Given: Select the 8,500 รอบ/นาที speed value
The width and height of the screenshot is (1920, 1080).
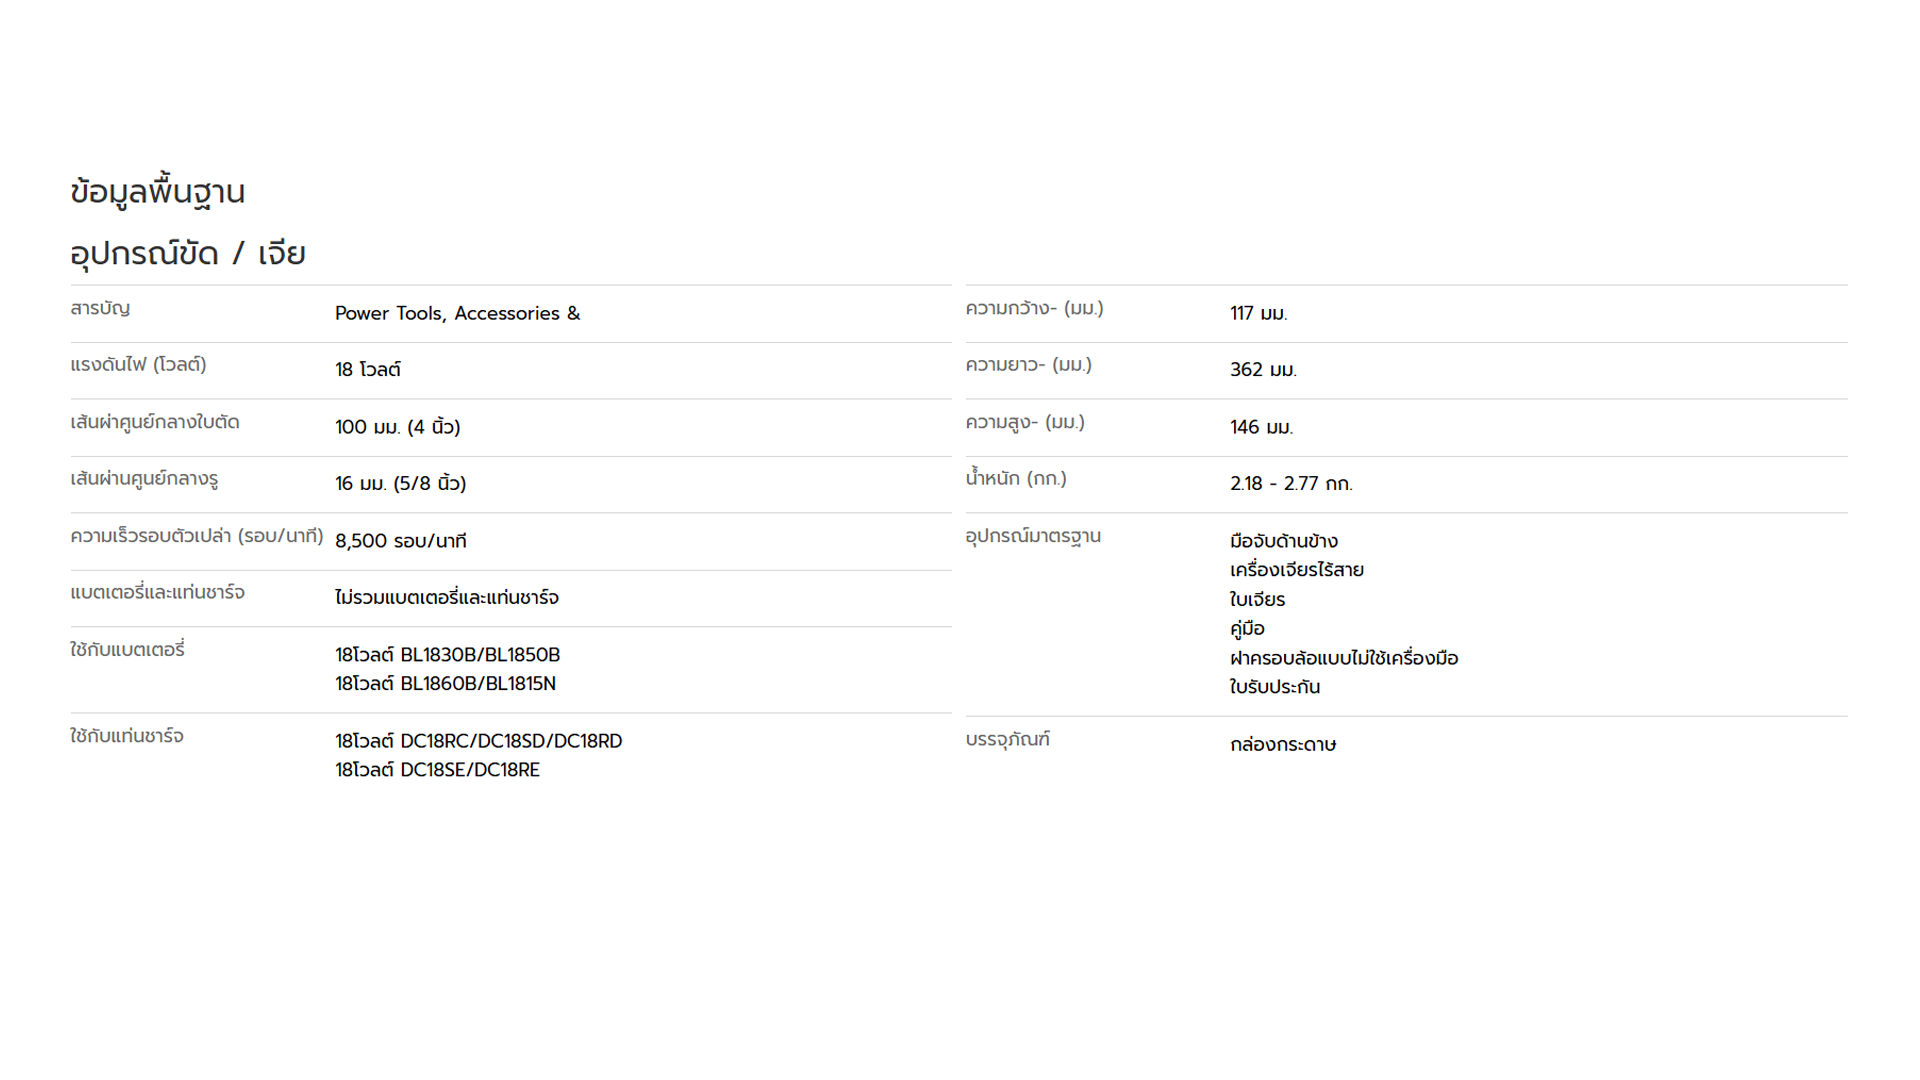Looking at the screenshot, I should pos(401,541).
